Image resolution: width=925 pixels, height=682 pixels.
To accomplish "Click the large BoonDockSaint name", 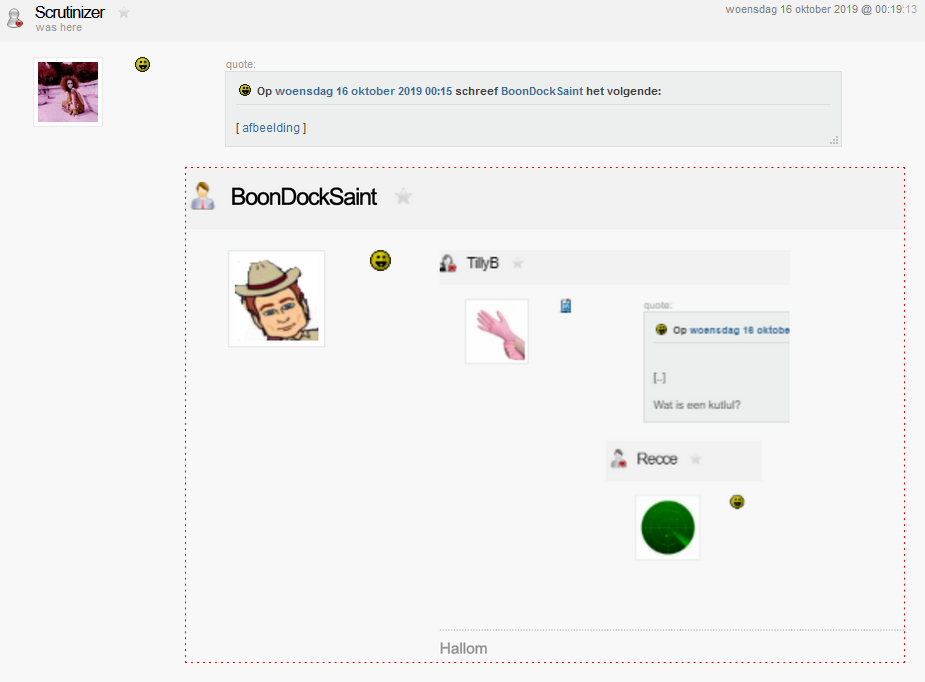I will click(x=303, y=197).
